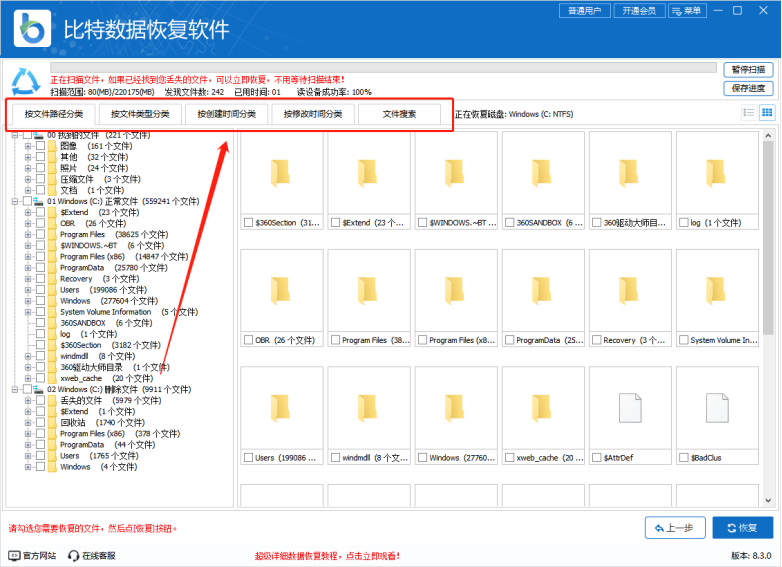This screenshot has height=567, width=782.
Task: Open the 360SANDBOX folder icon in grid
Action: pyautogui.click(x=542, y=173)
